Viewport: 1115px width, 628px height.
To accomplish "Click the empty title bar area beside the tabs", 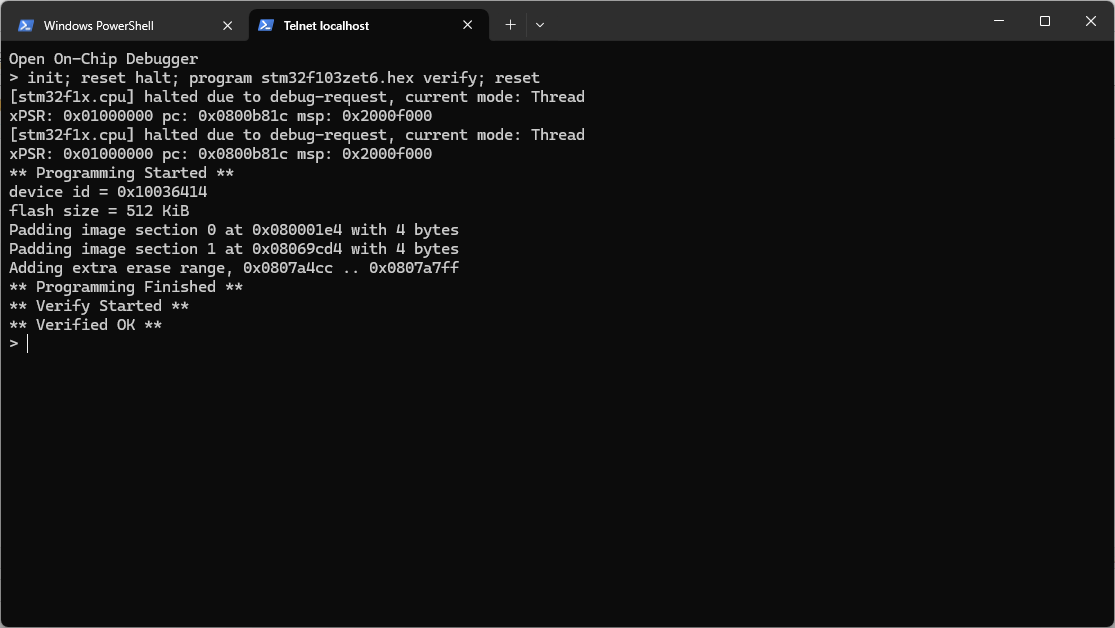I will 761,21.
